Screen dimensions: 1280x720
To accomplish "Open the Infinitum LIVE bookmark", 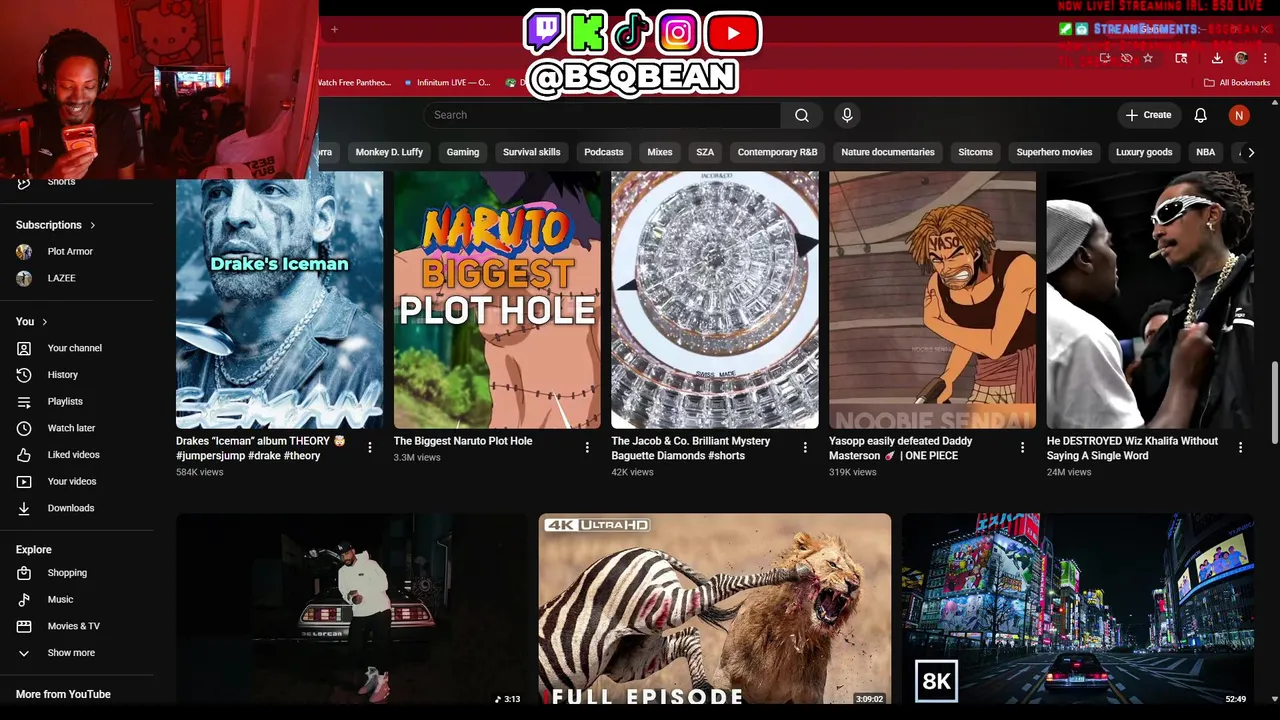I will pos(446,83).
